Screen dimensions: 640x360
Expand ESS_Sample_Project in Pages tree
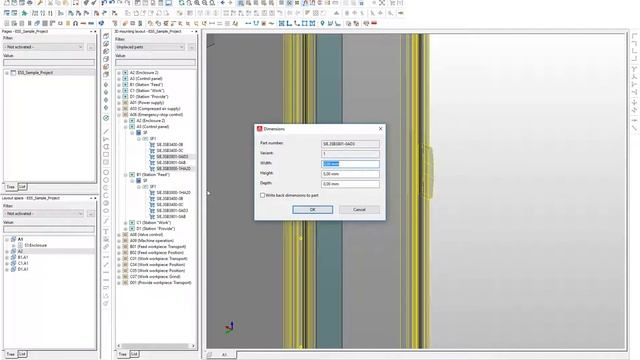[x=7, y=73]
